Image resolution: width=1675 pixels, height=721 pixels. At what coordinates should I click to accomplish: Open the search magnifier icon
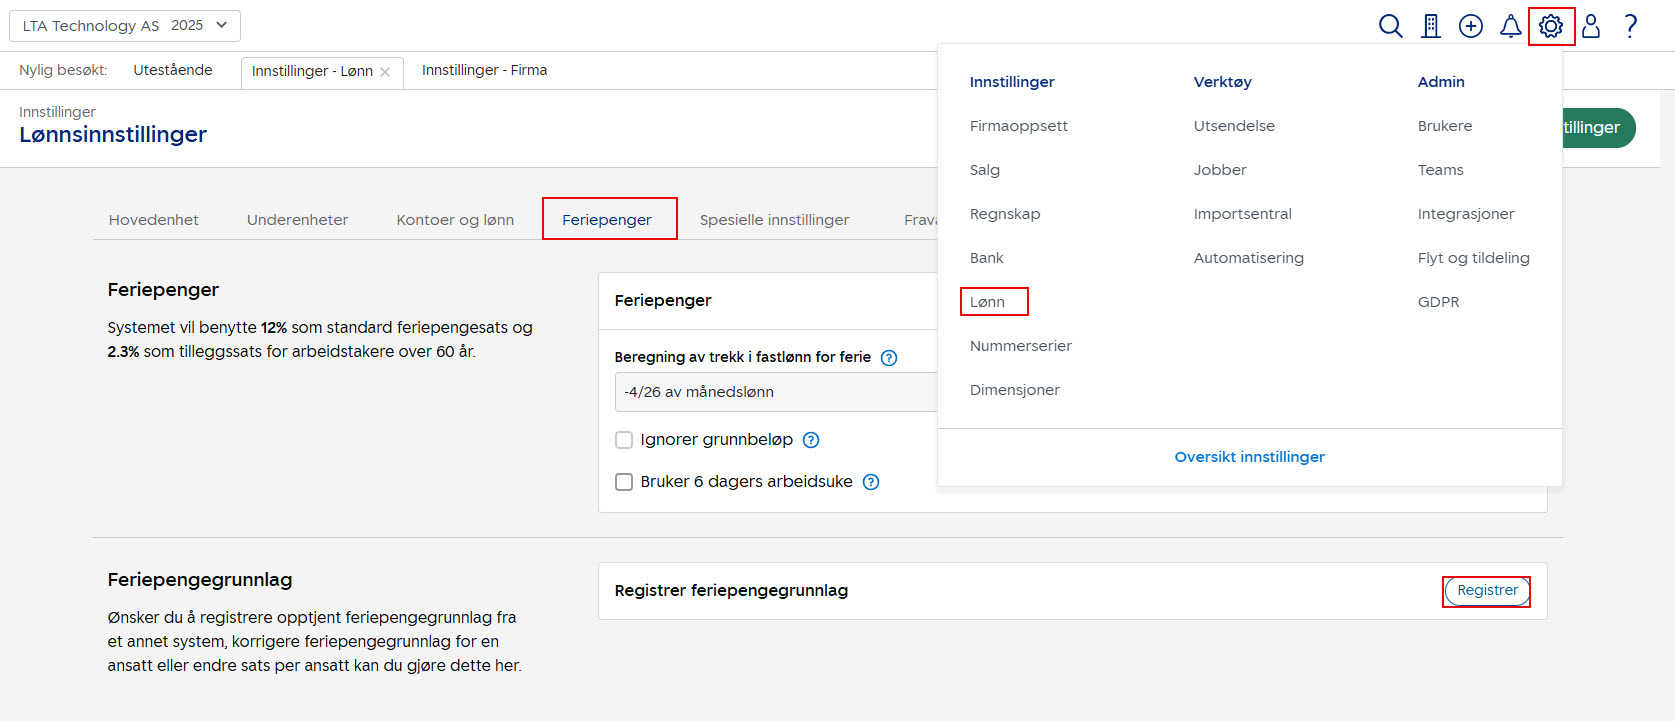pyautogui.click(x=1390, y=26)
